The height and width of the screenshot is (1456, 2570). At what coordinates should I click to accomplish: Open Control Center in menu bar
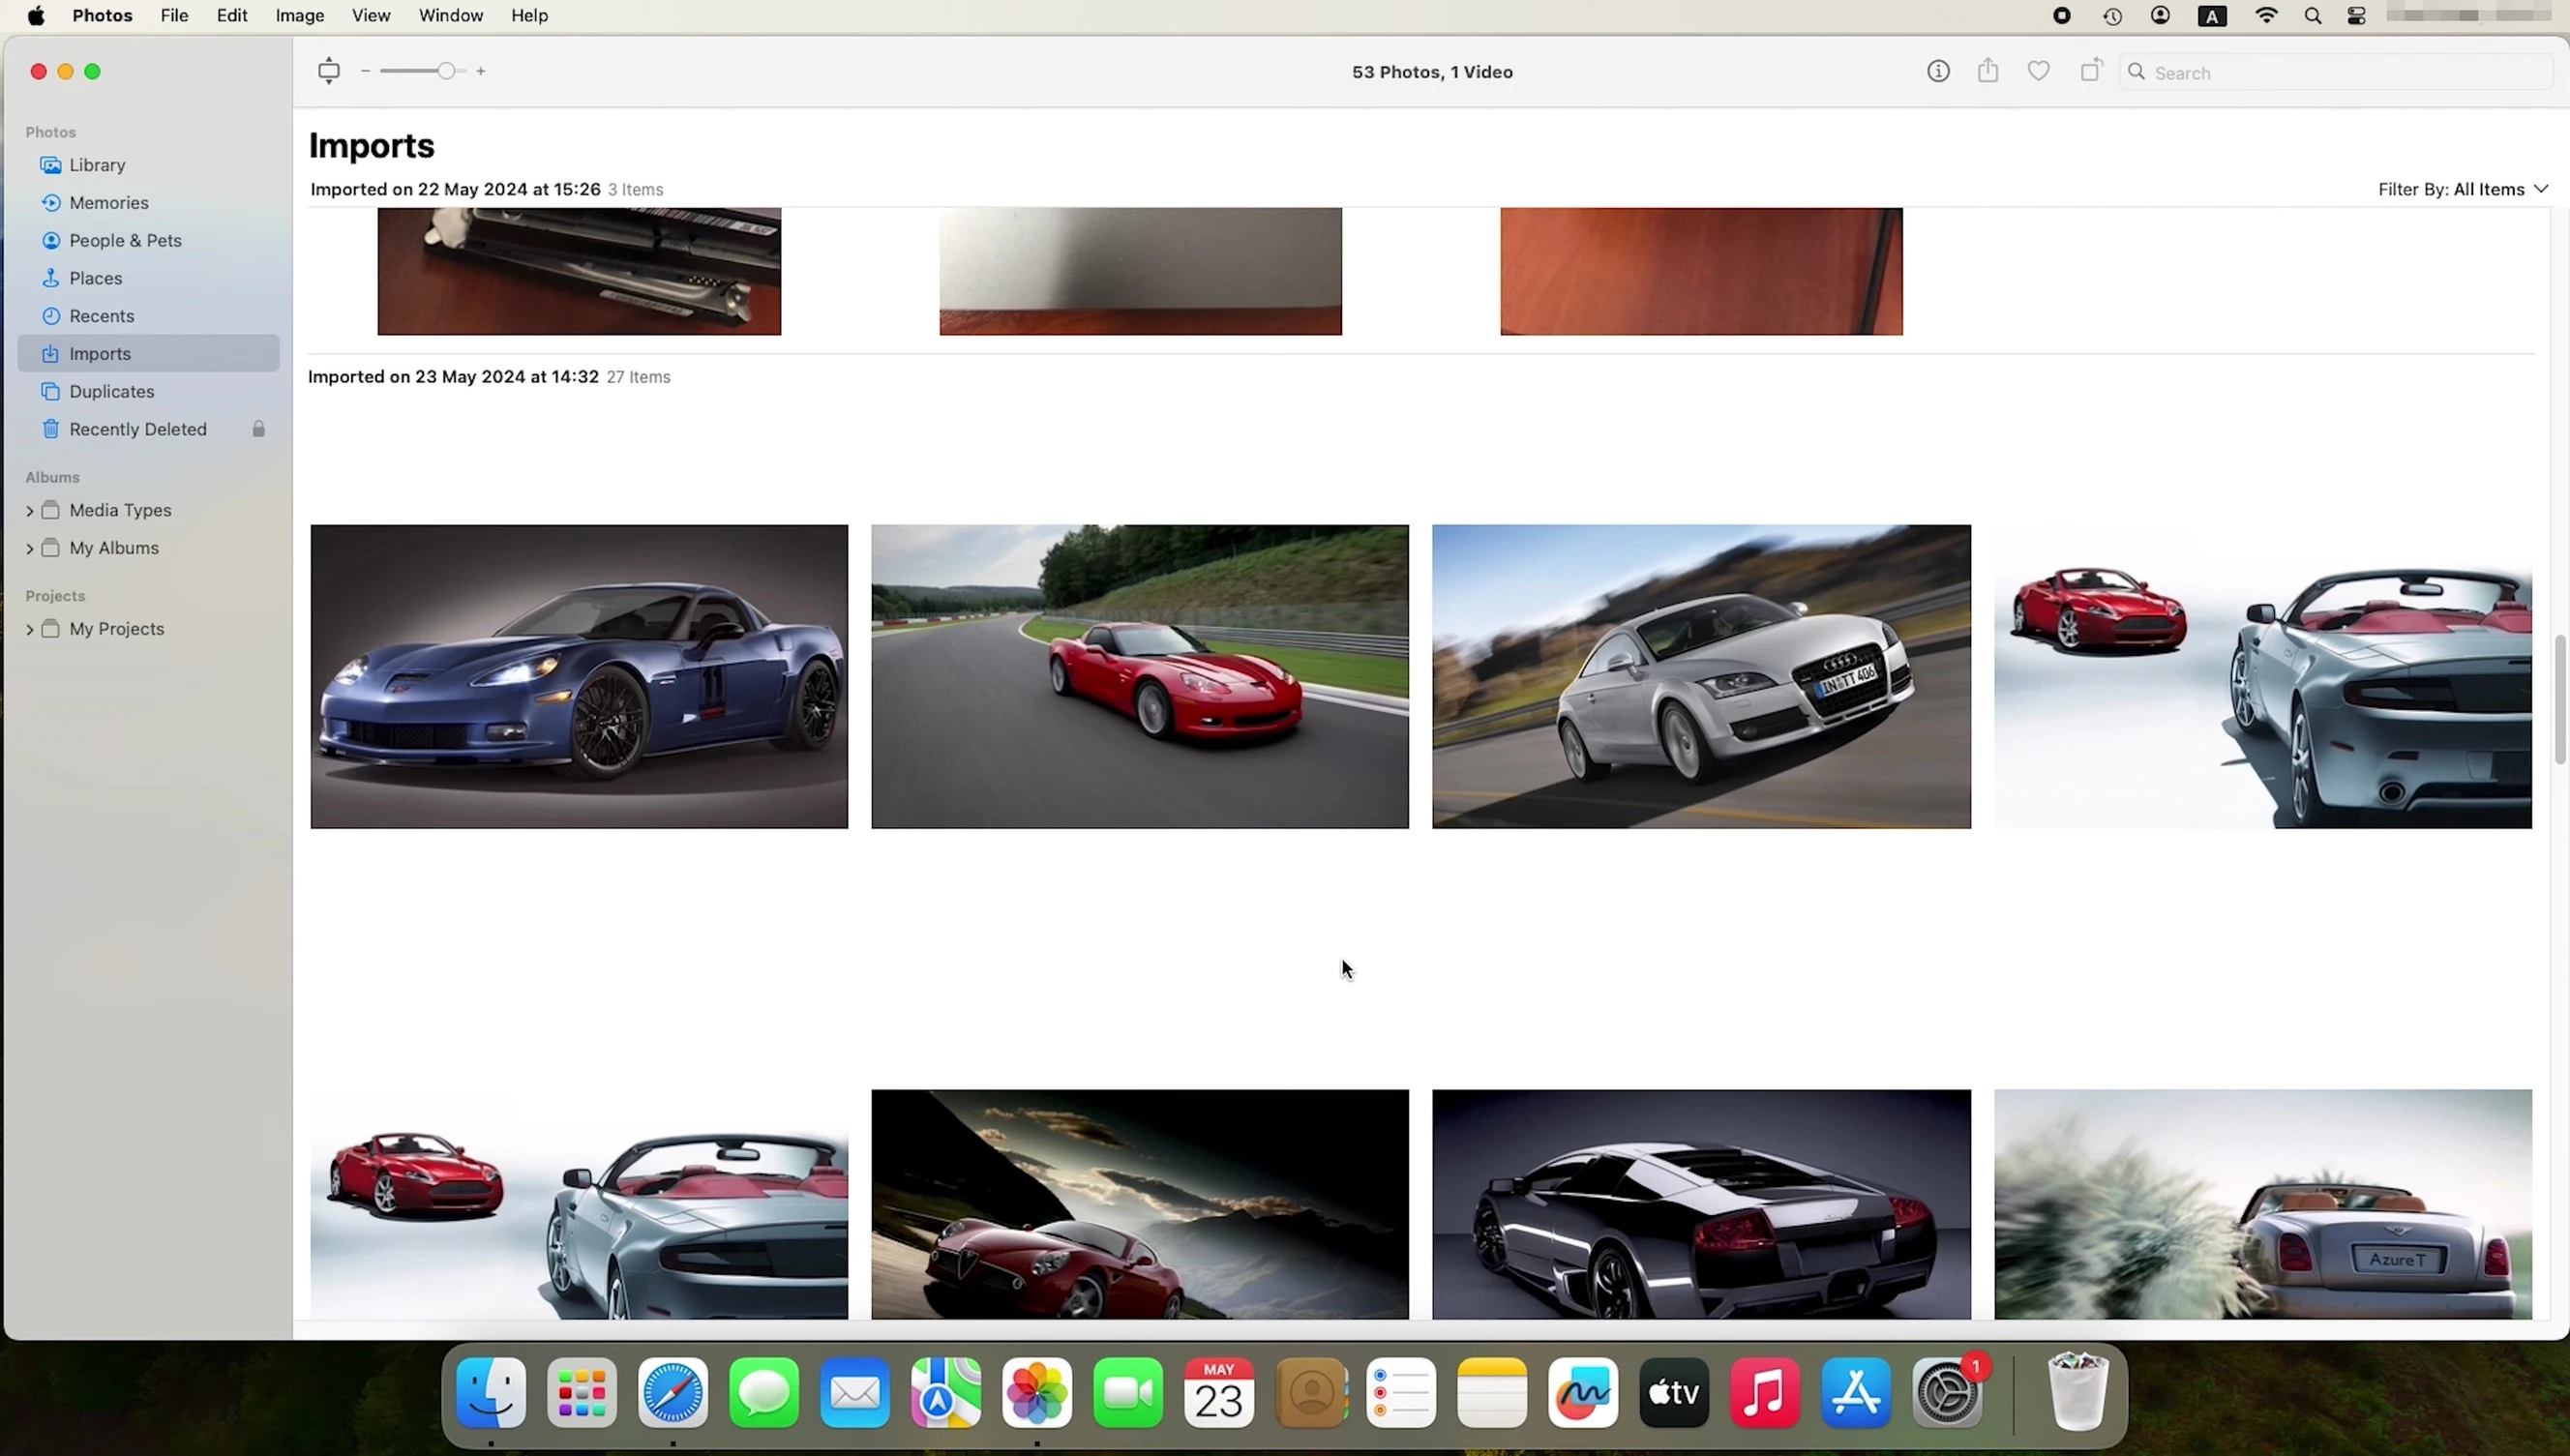click(2357, 15)
